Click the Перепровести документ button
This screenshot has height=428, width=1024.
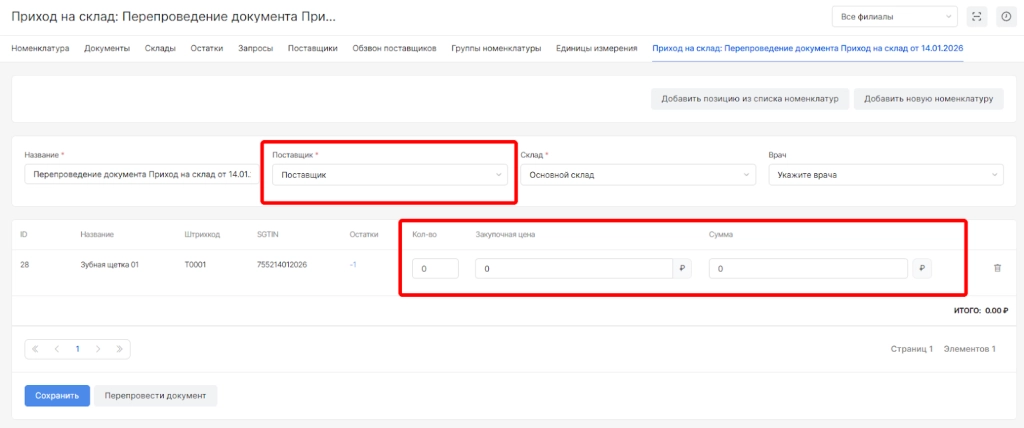click(x=155, y=395)
